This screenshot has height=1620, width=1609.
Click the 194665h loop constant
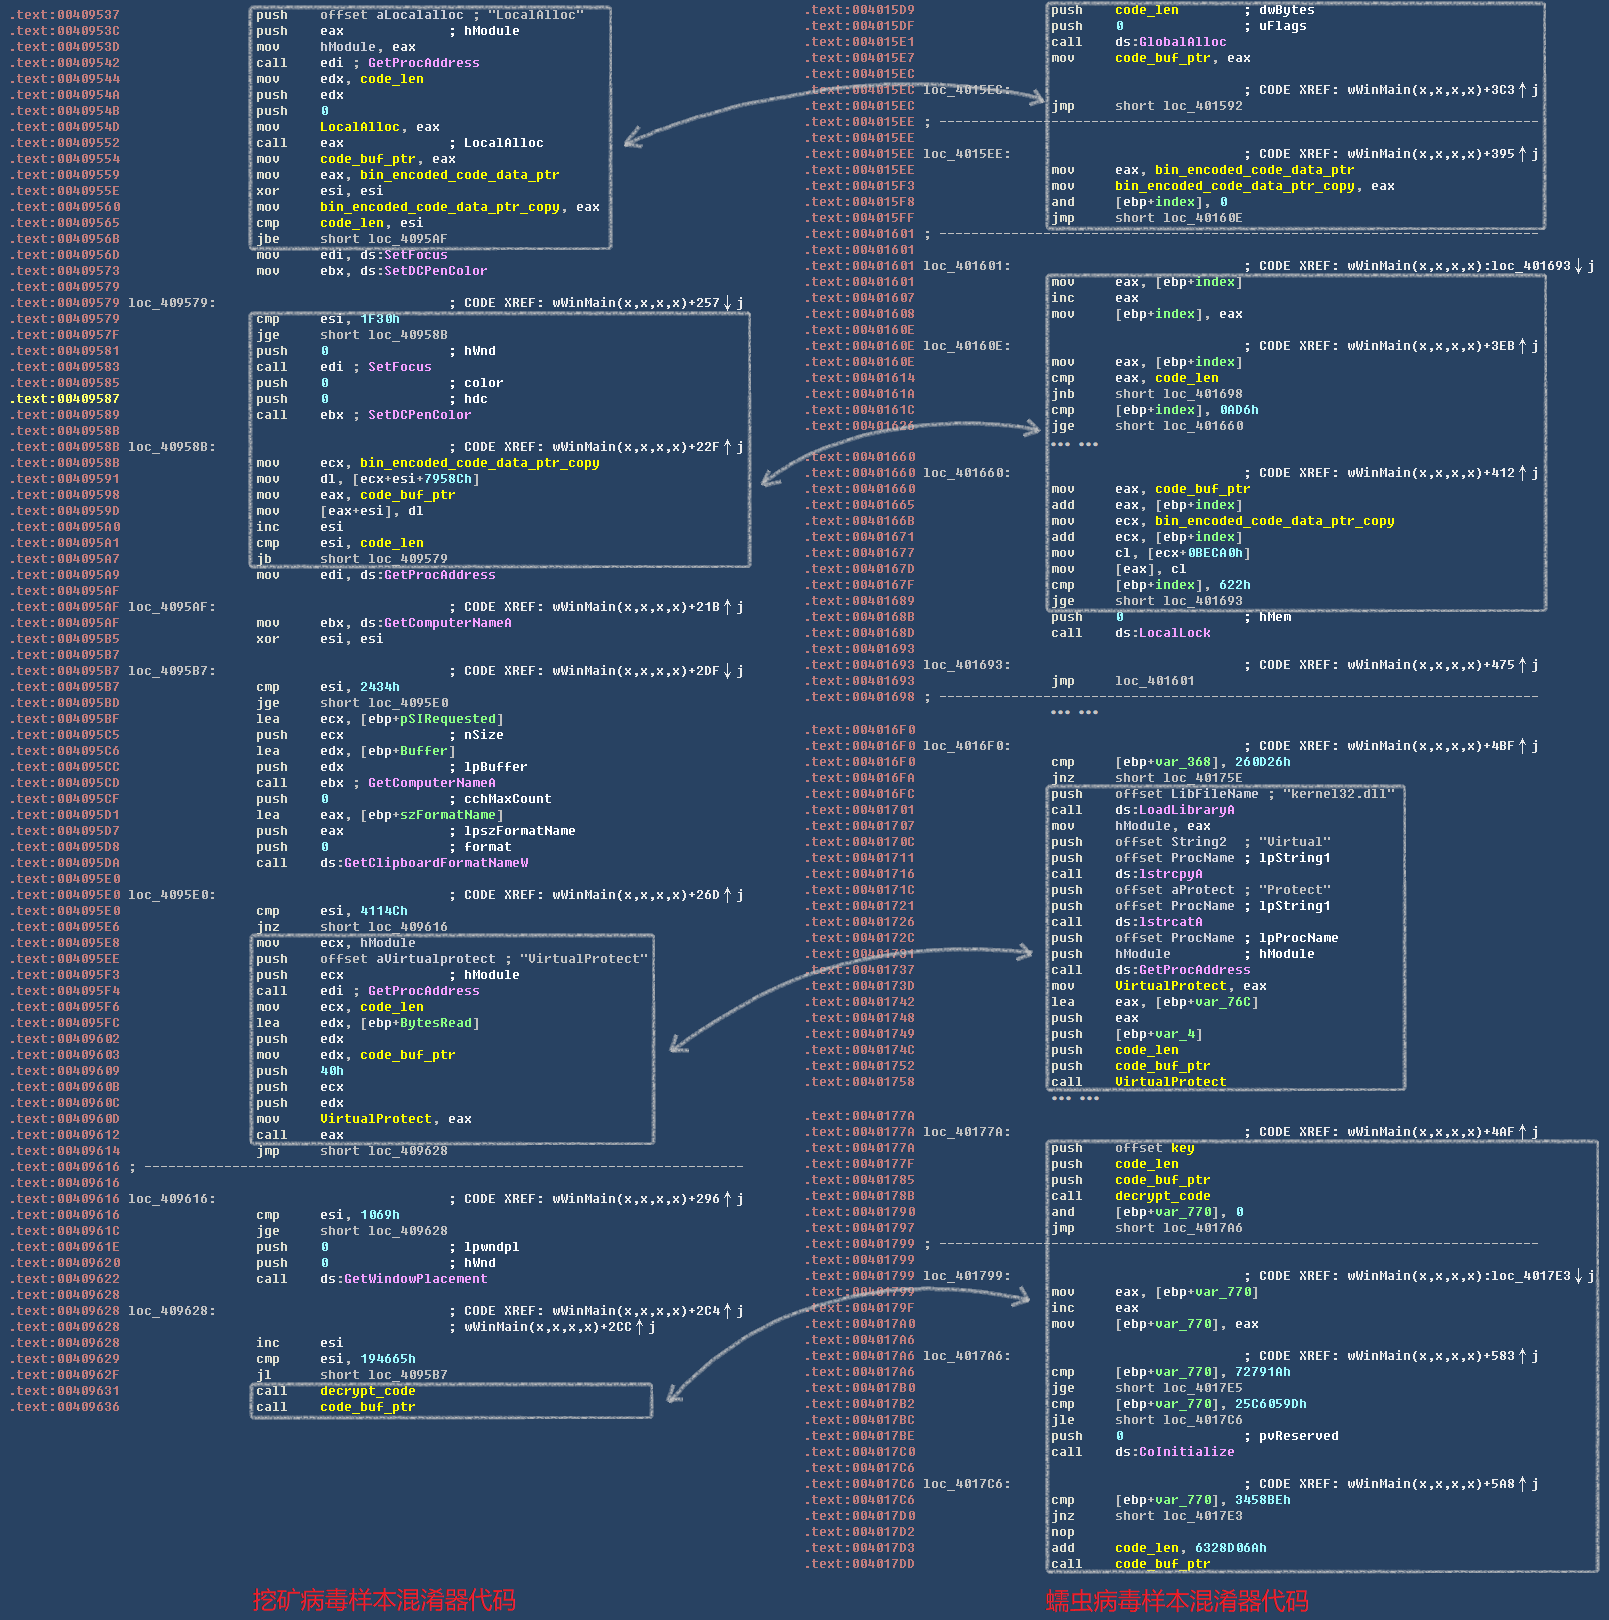pos(387,1359)
